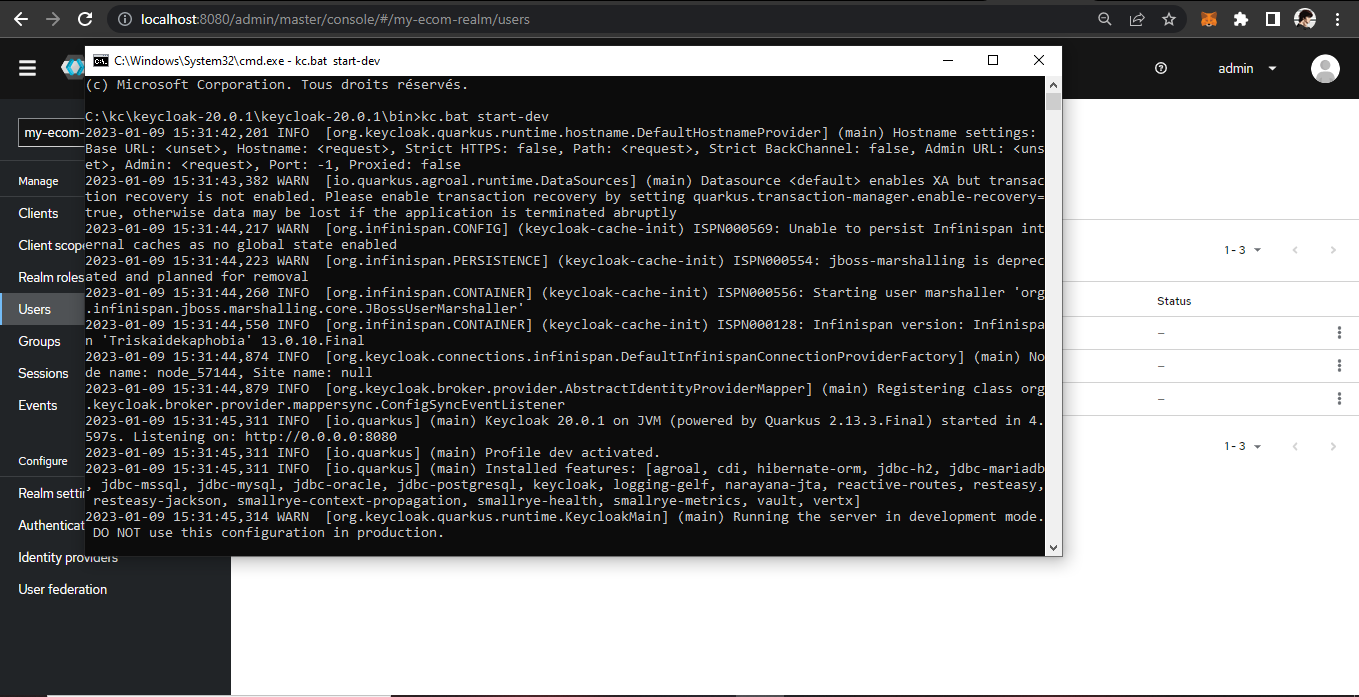Click the Configure section label
The image size is (1359, 697).
[43, 461]
